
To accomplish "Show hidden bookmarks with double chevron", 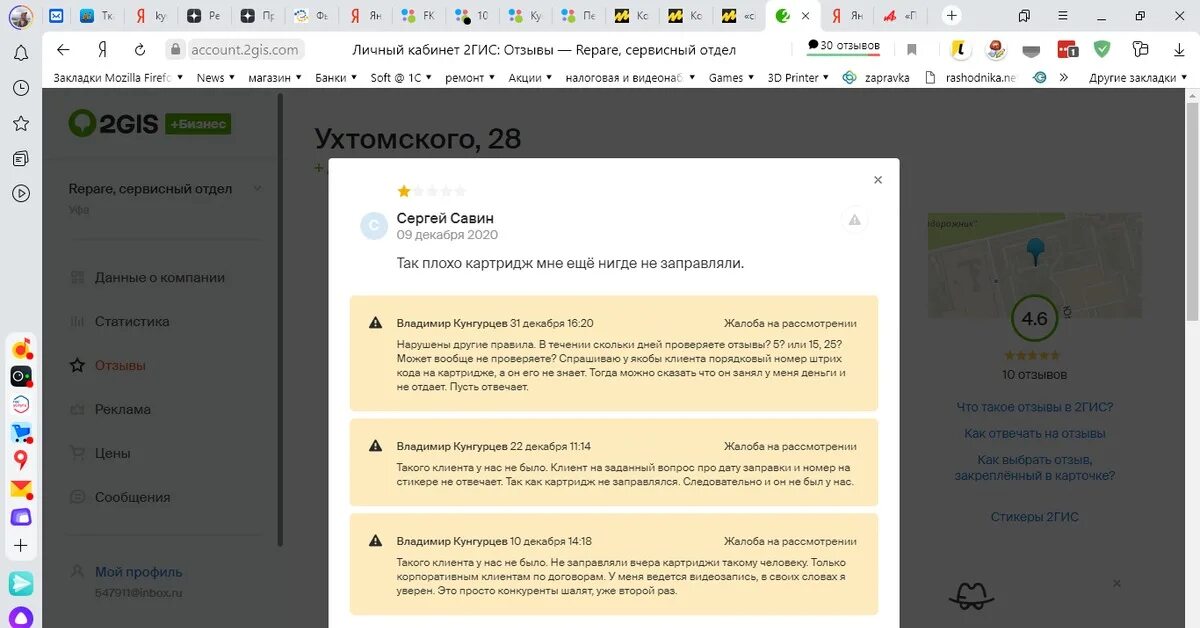I will click(x=1063, y=77).
